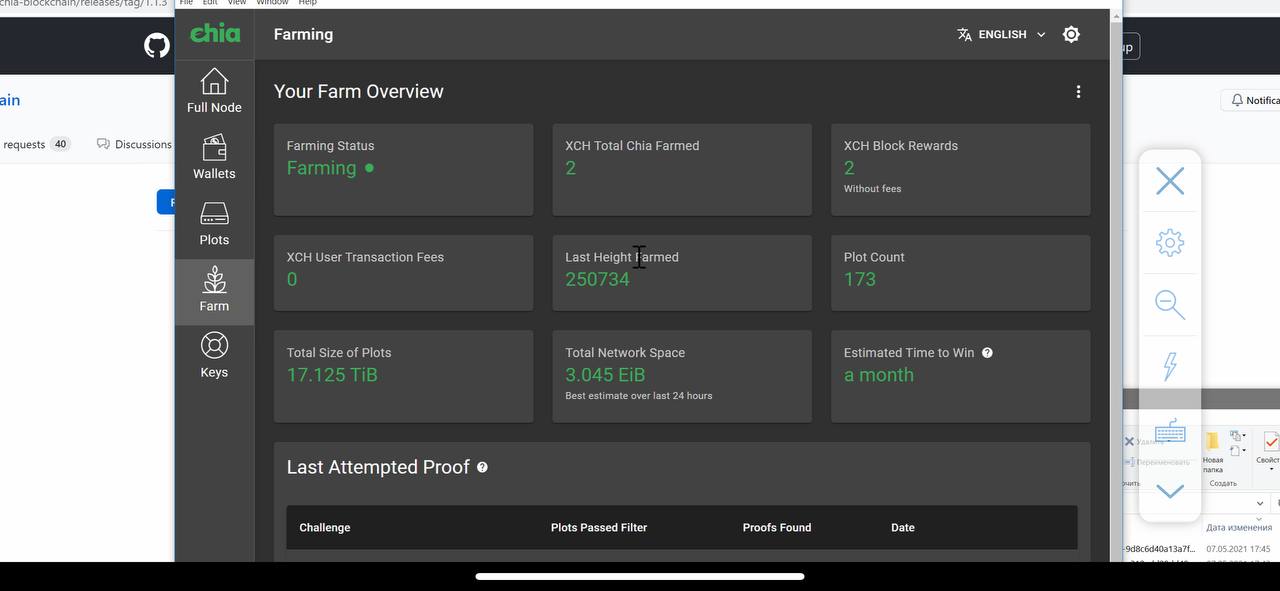
Task: Select the Farm sidebar item
Action: tap(214, 291)
